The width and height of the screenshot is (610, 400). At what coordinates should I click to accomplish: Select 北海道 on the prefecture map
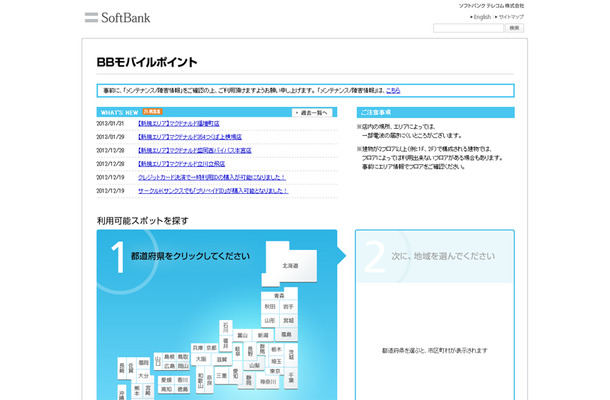coord(290,265)
